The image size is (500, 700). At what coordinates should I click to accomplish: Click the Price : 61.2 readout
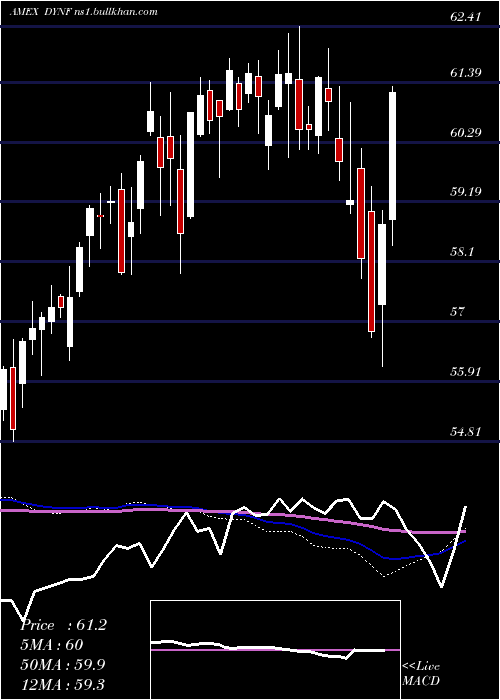(x=63, y=625)
